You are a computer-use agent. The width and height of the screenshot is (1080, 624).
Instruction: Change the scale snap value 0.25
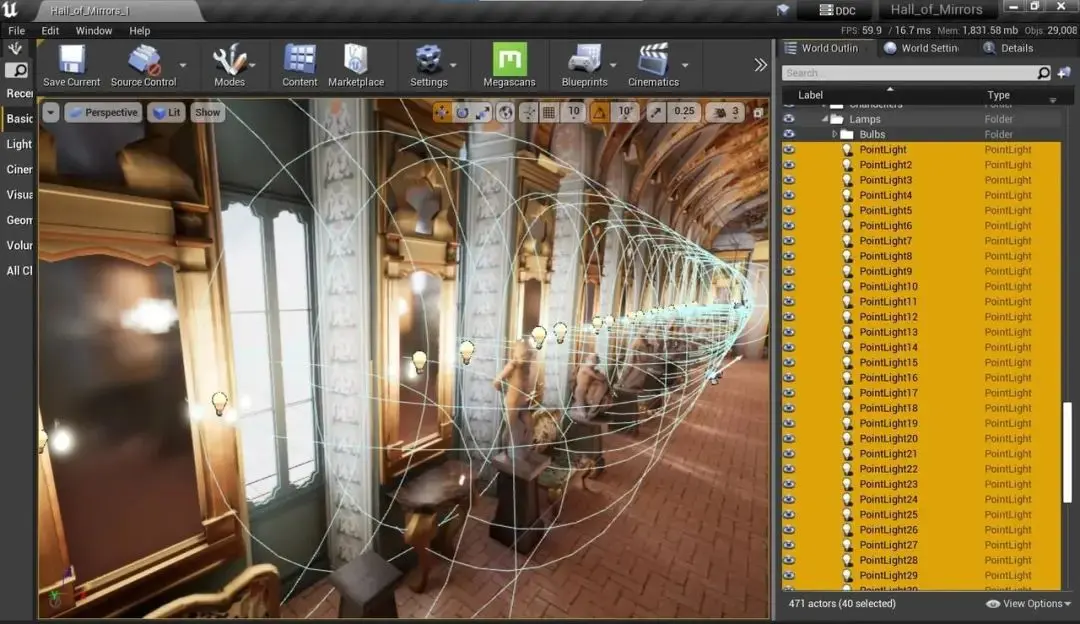[x=684, y=112]
